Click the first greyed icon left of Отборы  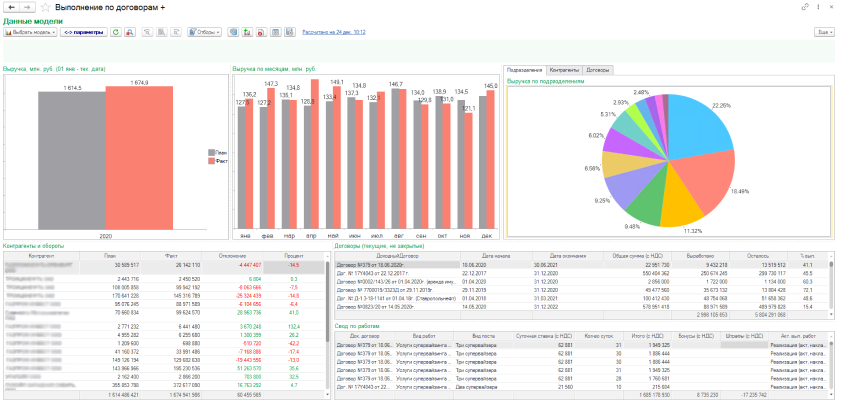(147, 32)
